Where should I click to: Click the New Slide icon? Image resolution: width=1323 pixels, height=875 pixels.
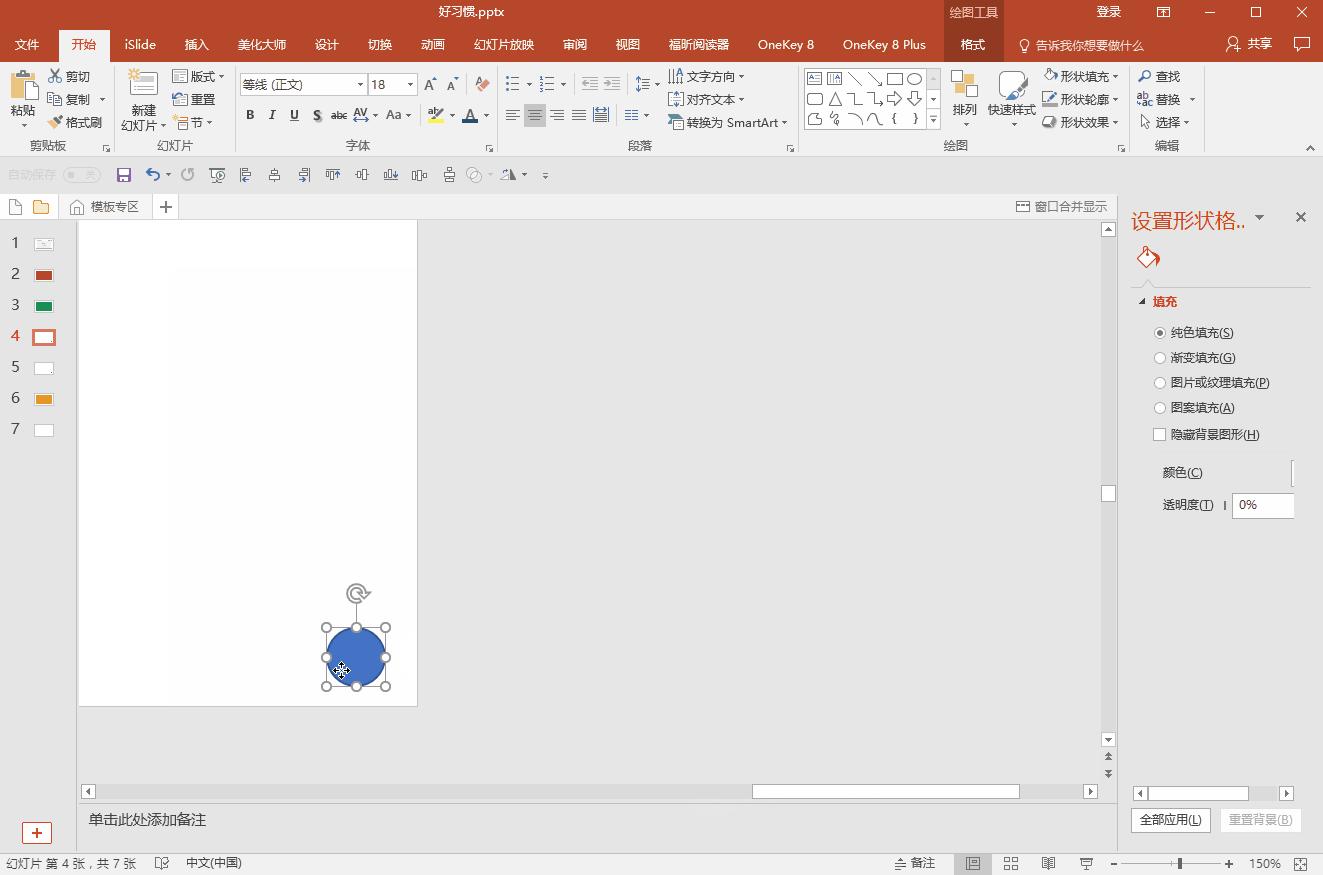pos(143,87)
